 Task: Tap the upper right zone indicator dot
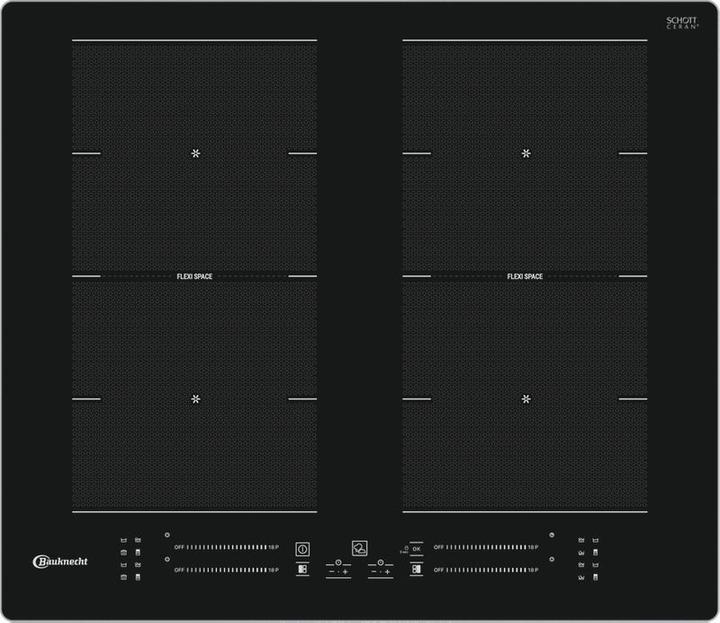point(551,535)
